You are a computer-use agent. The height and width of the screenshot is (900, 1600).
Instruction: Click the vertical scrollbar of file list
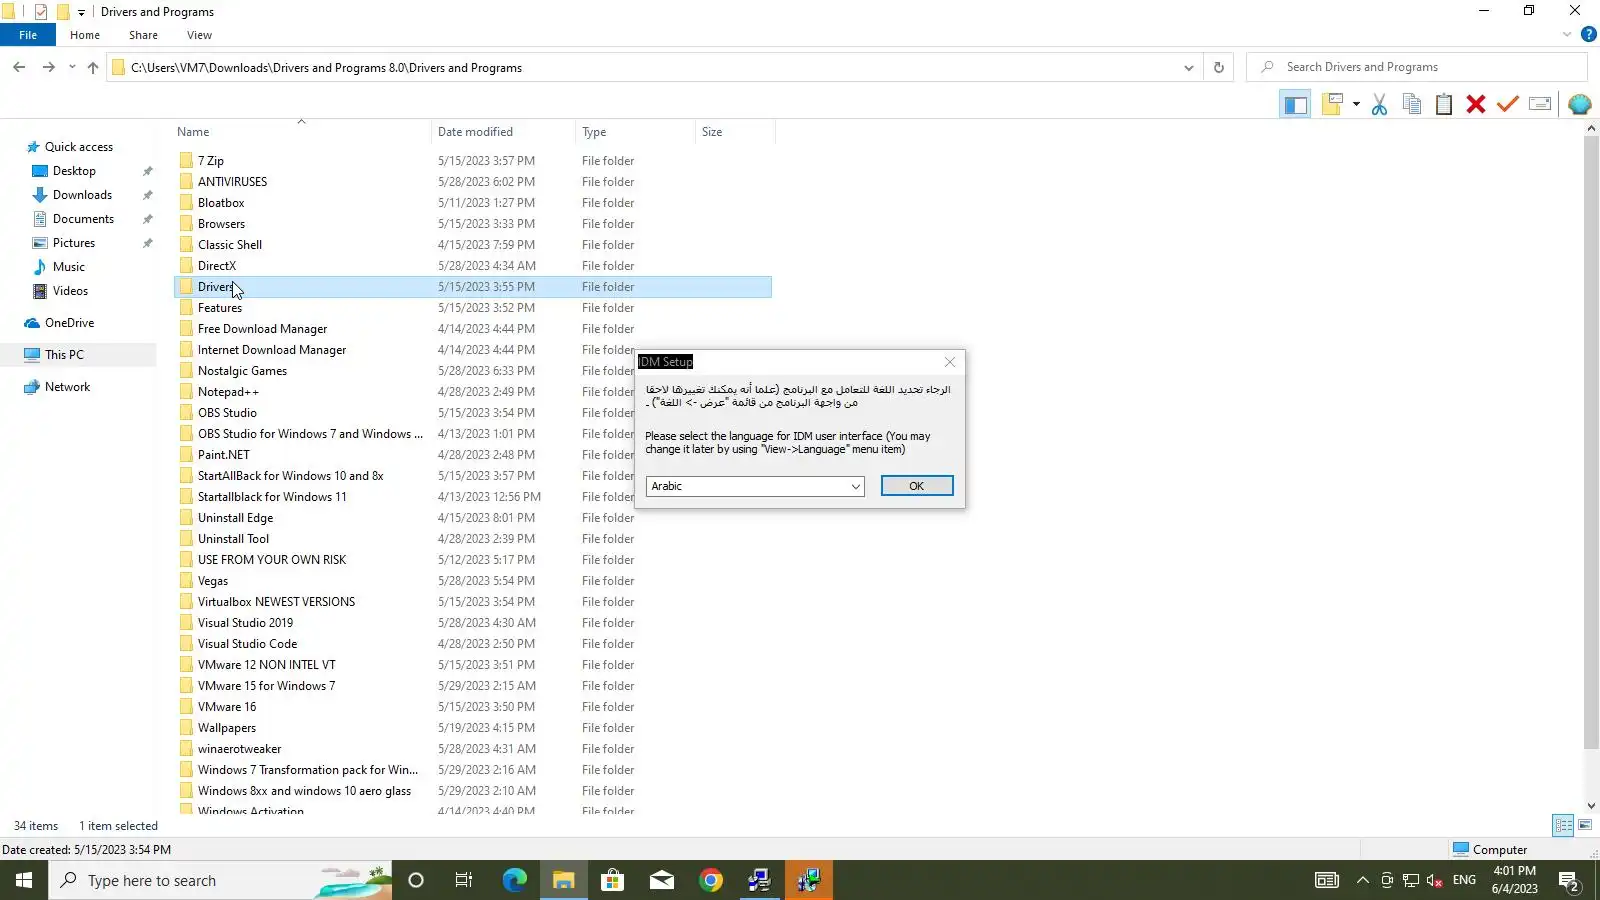(x=1591, y=443)
